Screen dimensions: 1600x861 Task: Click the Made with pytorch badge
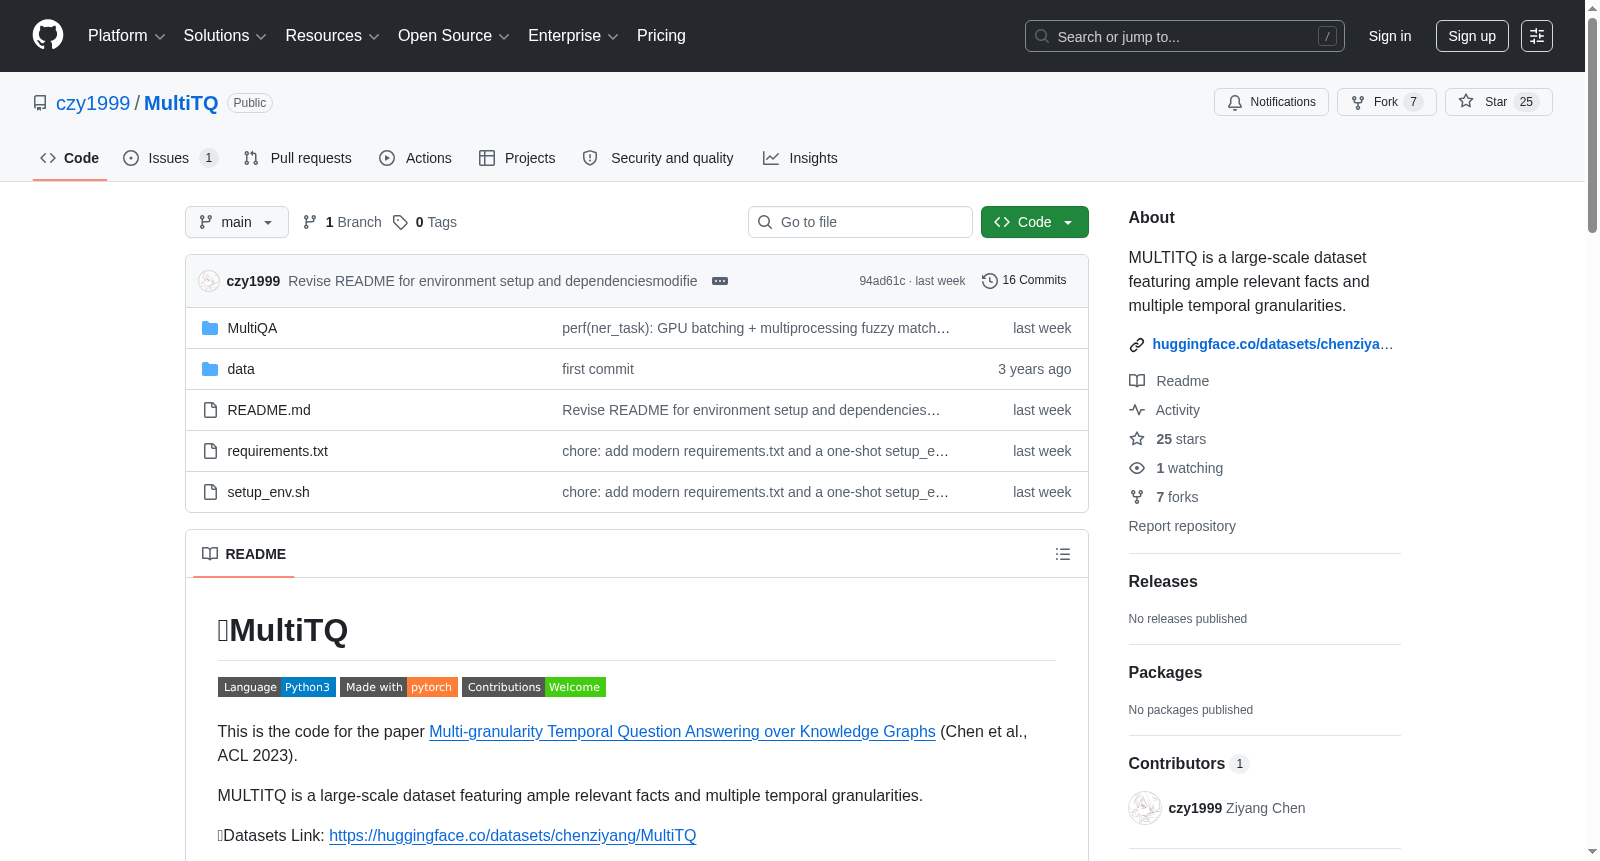click(399, 687)
